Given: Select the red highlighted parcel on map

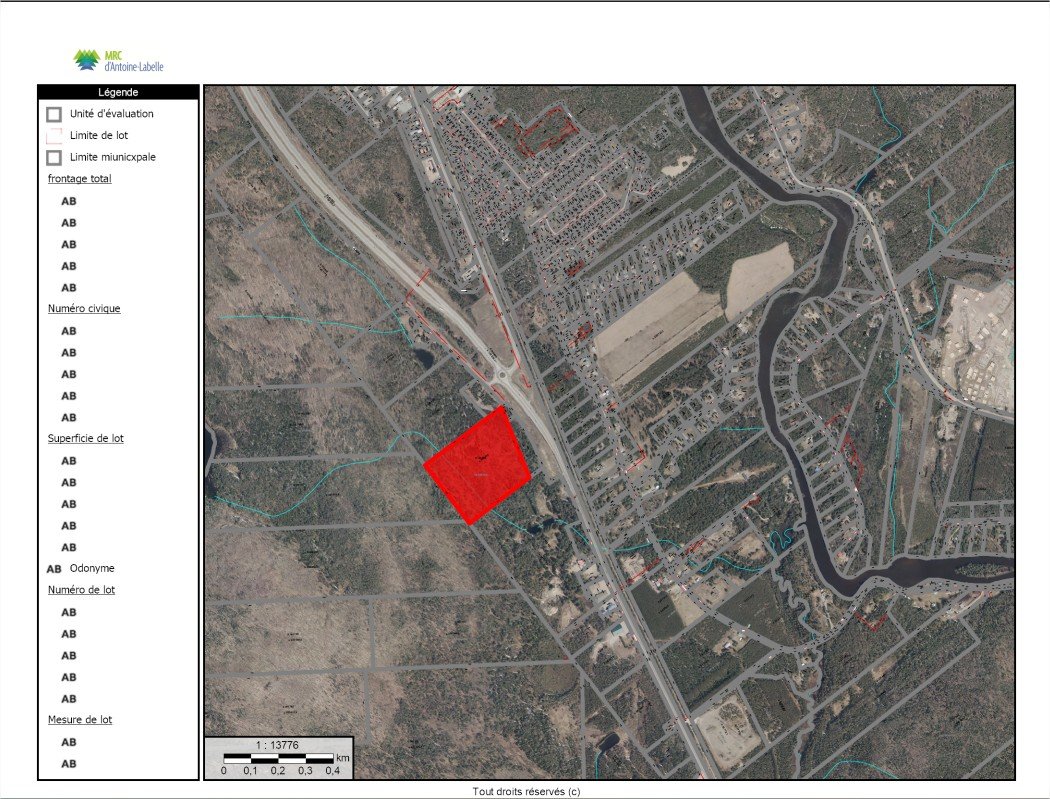Looking at the screenshot, I should (x=478, y=466).
